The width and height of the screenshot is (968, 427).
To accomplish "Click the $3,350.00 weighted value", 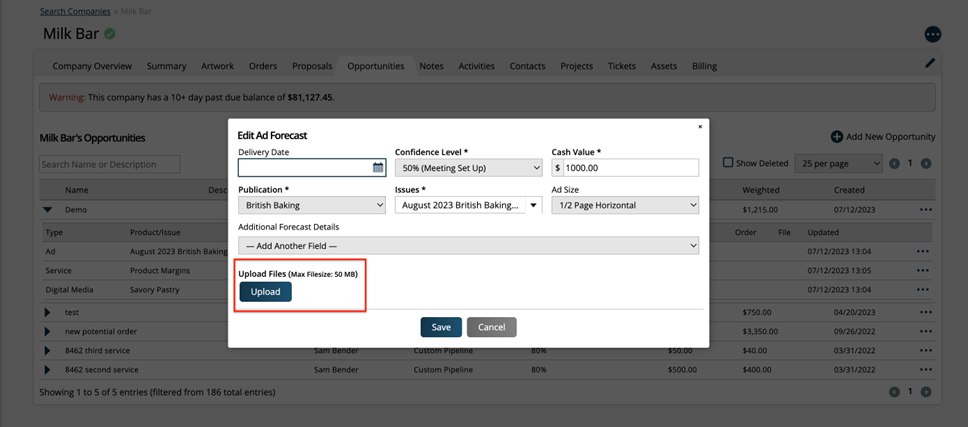I will pos(760,331).
